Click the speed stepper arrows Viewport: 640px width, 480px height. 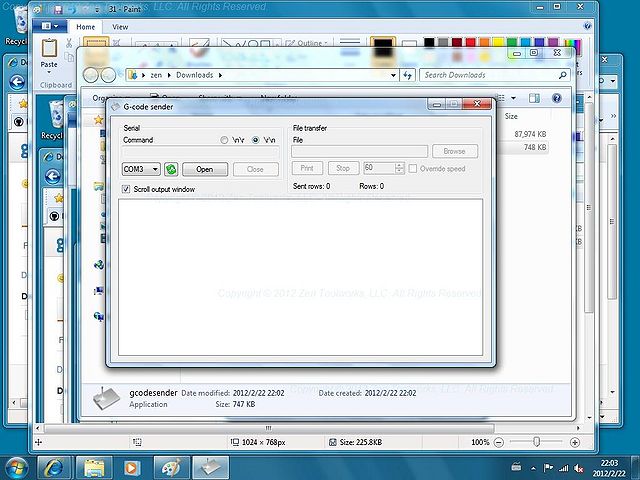(400, 168)
